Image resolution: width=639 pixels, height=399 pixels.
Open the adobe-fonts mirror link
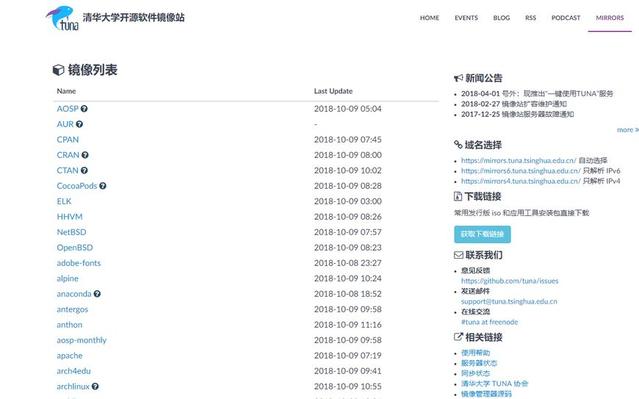[x=79, y=263]
